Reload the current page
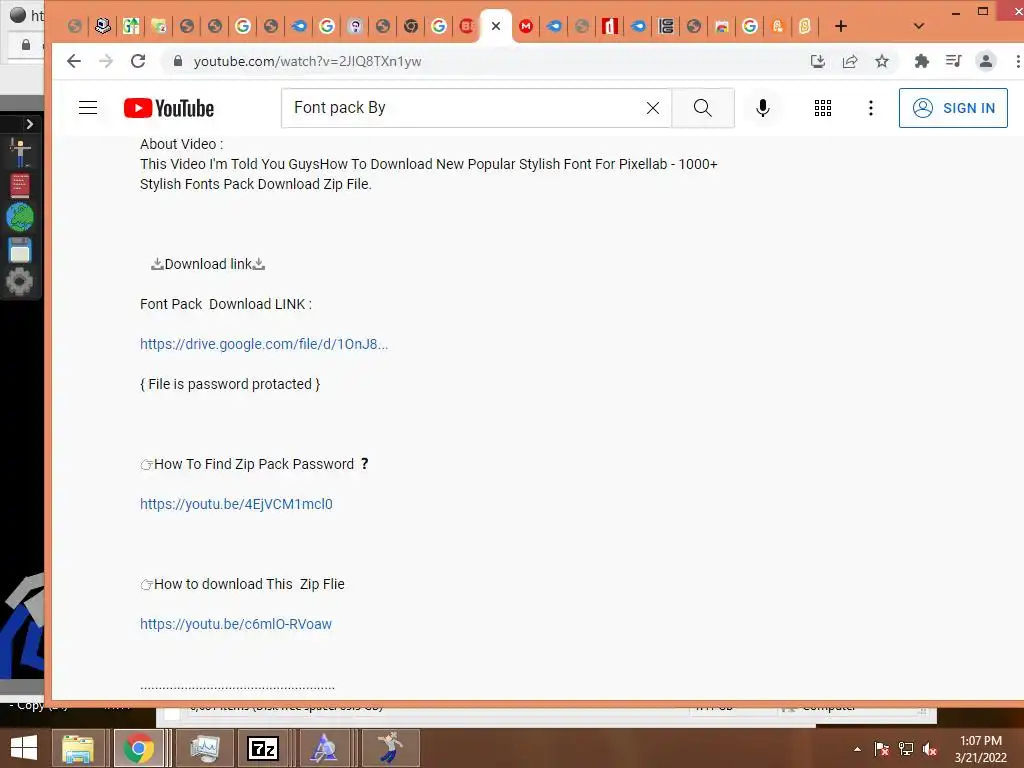 138,61
